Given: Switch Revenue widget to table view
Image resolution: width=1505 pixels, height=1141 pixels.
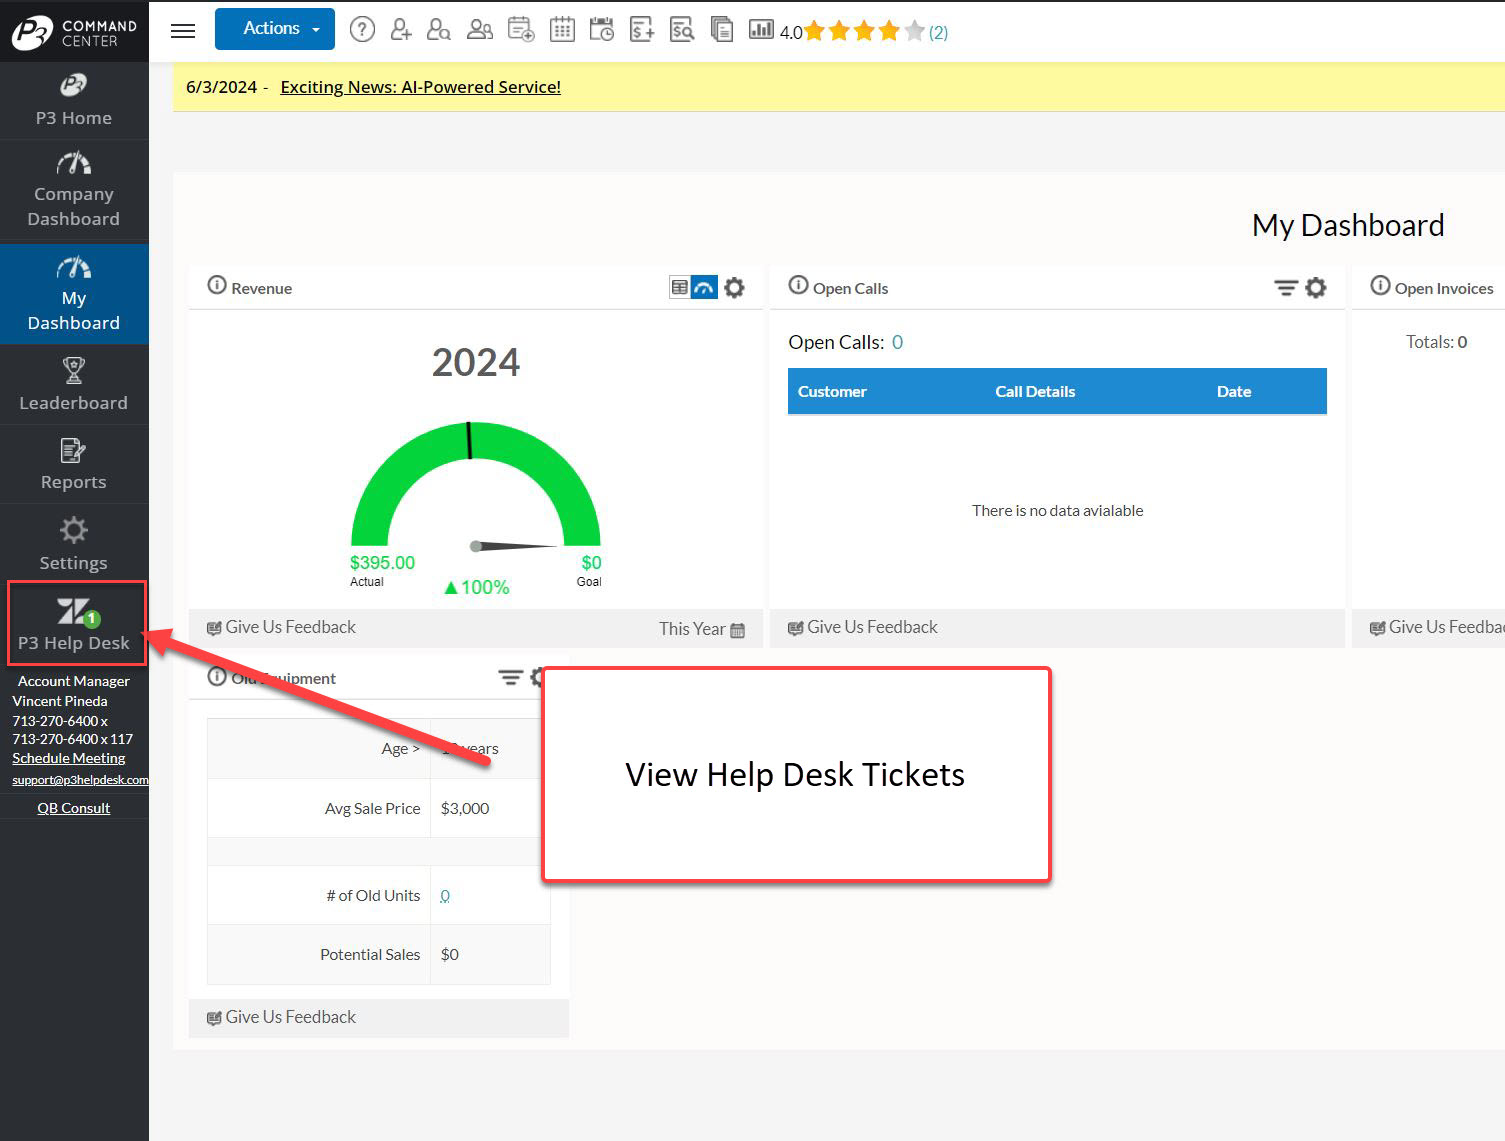Looking at the screenshot, I should [680, 287].
